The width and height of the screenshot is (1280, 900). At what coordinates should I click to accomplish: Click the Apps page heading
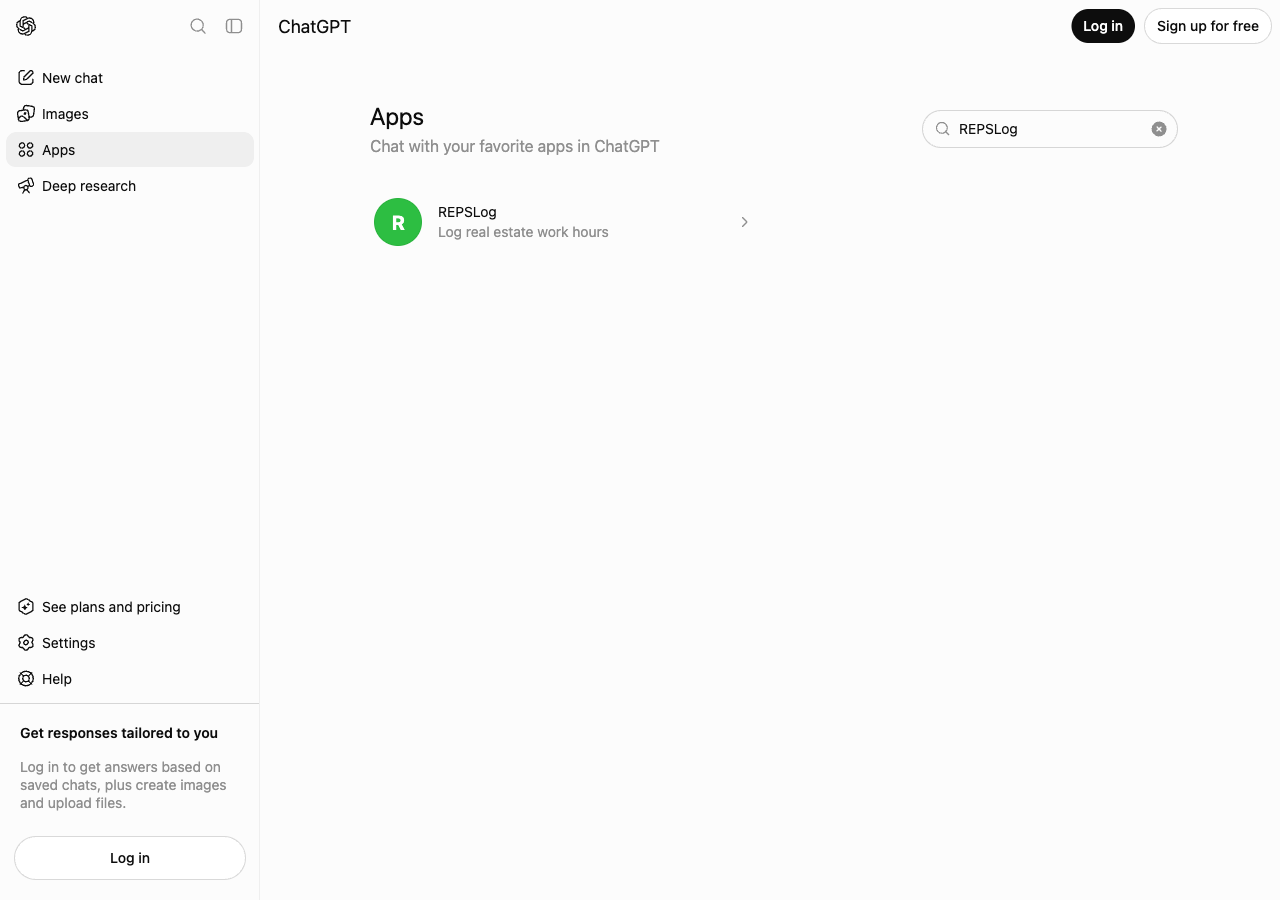[397, 117]
